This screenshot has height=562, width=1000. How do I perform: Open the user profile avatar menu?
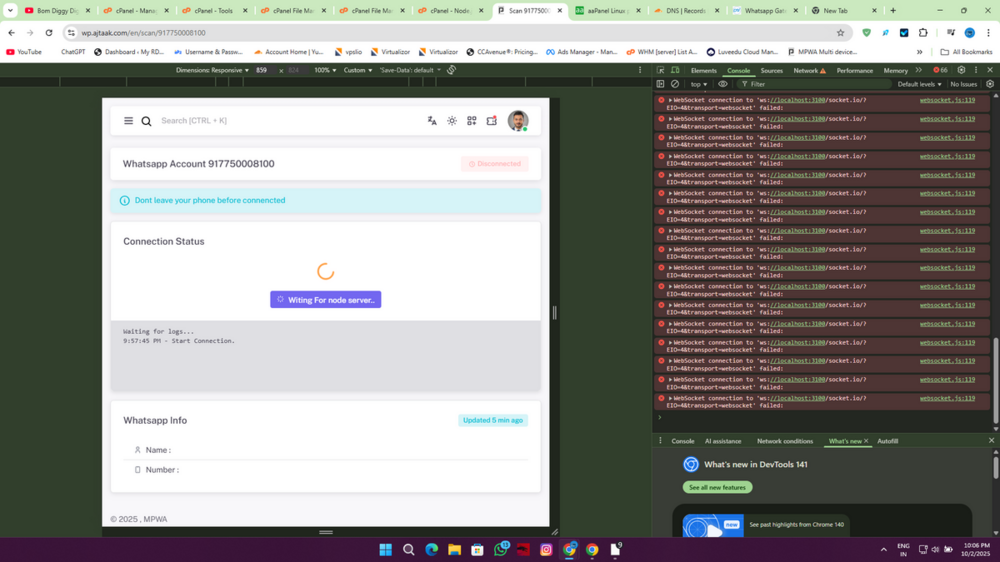pos(518,121)
